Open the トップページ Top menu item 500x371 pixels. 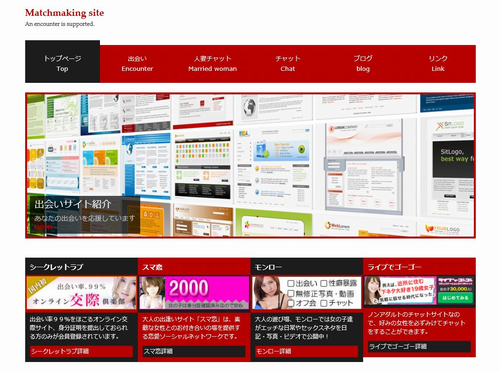pos(62,62)
